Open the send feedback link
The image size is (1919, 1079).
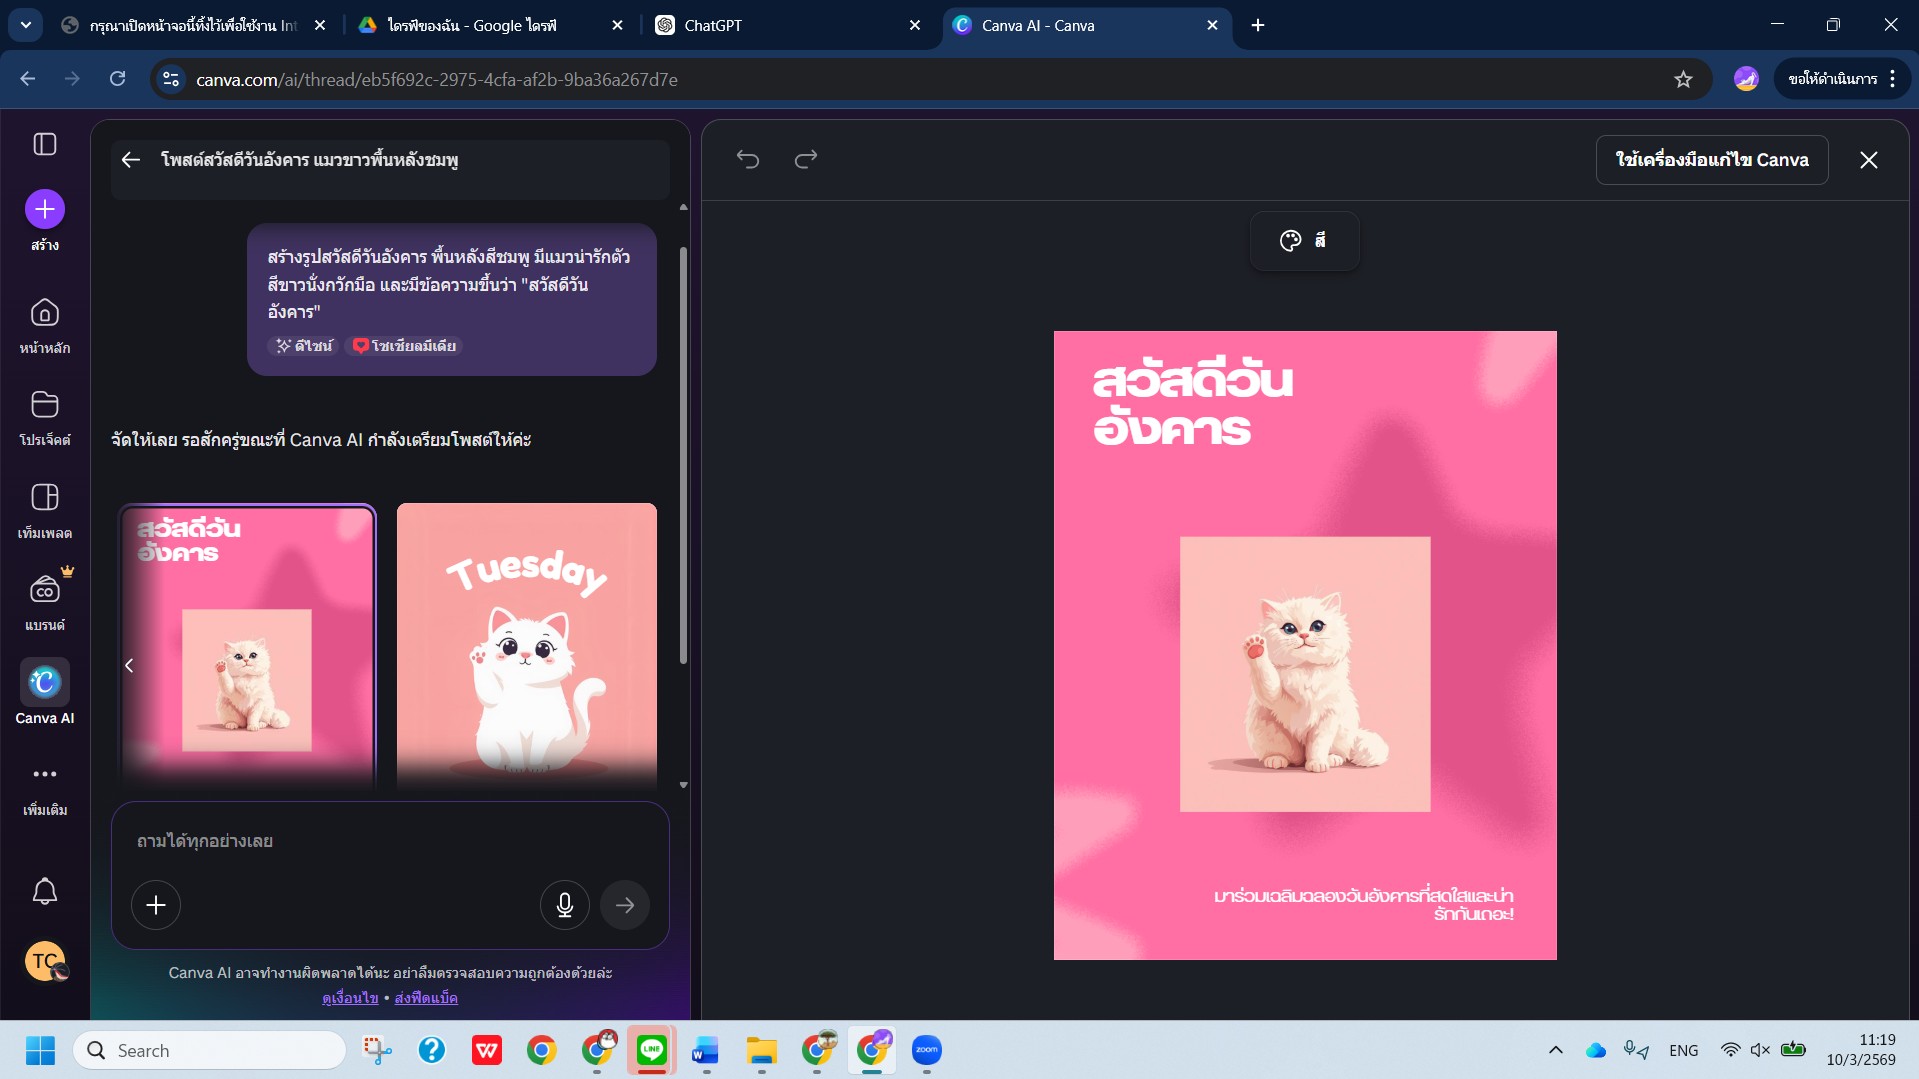pos(426,998)
